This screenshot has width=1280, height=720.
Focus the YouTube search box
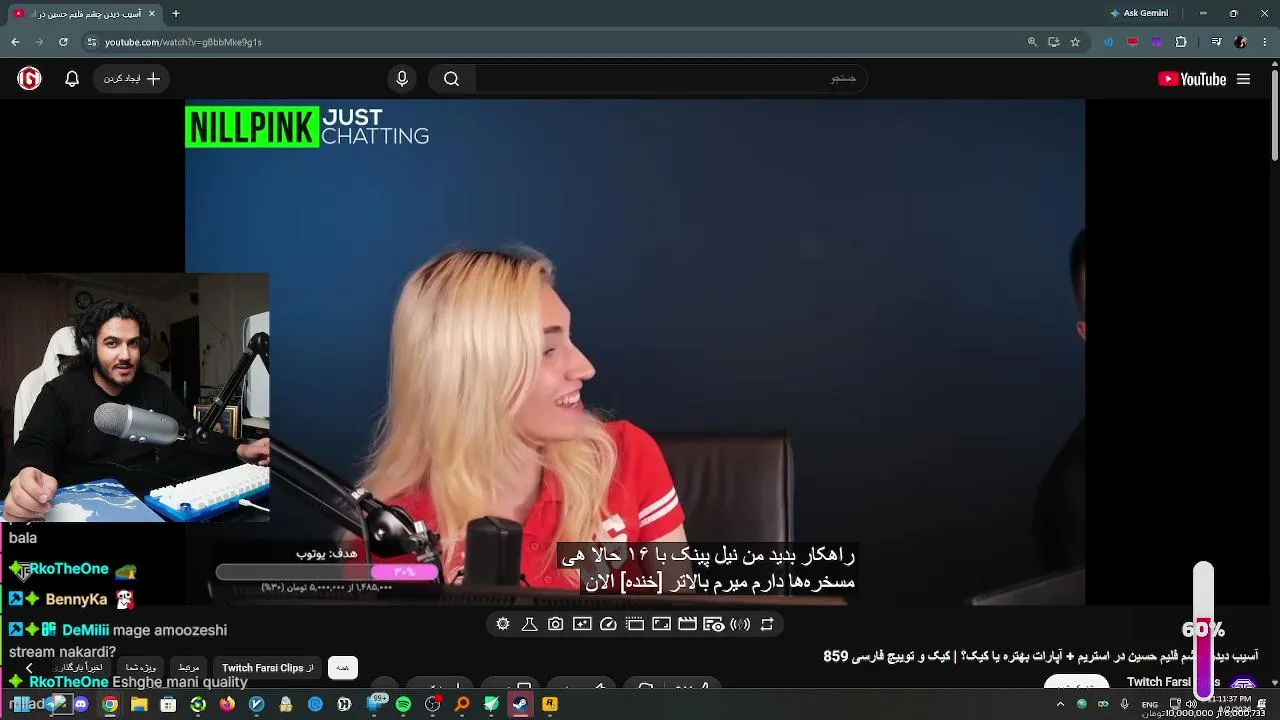[670, 79]
